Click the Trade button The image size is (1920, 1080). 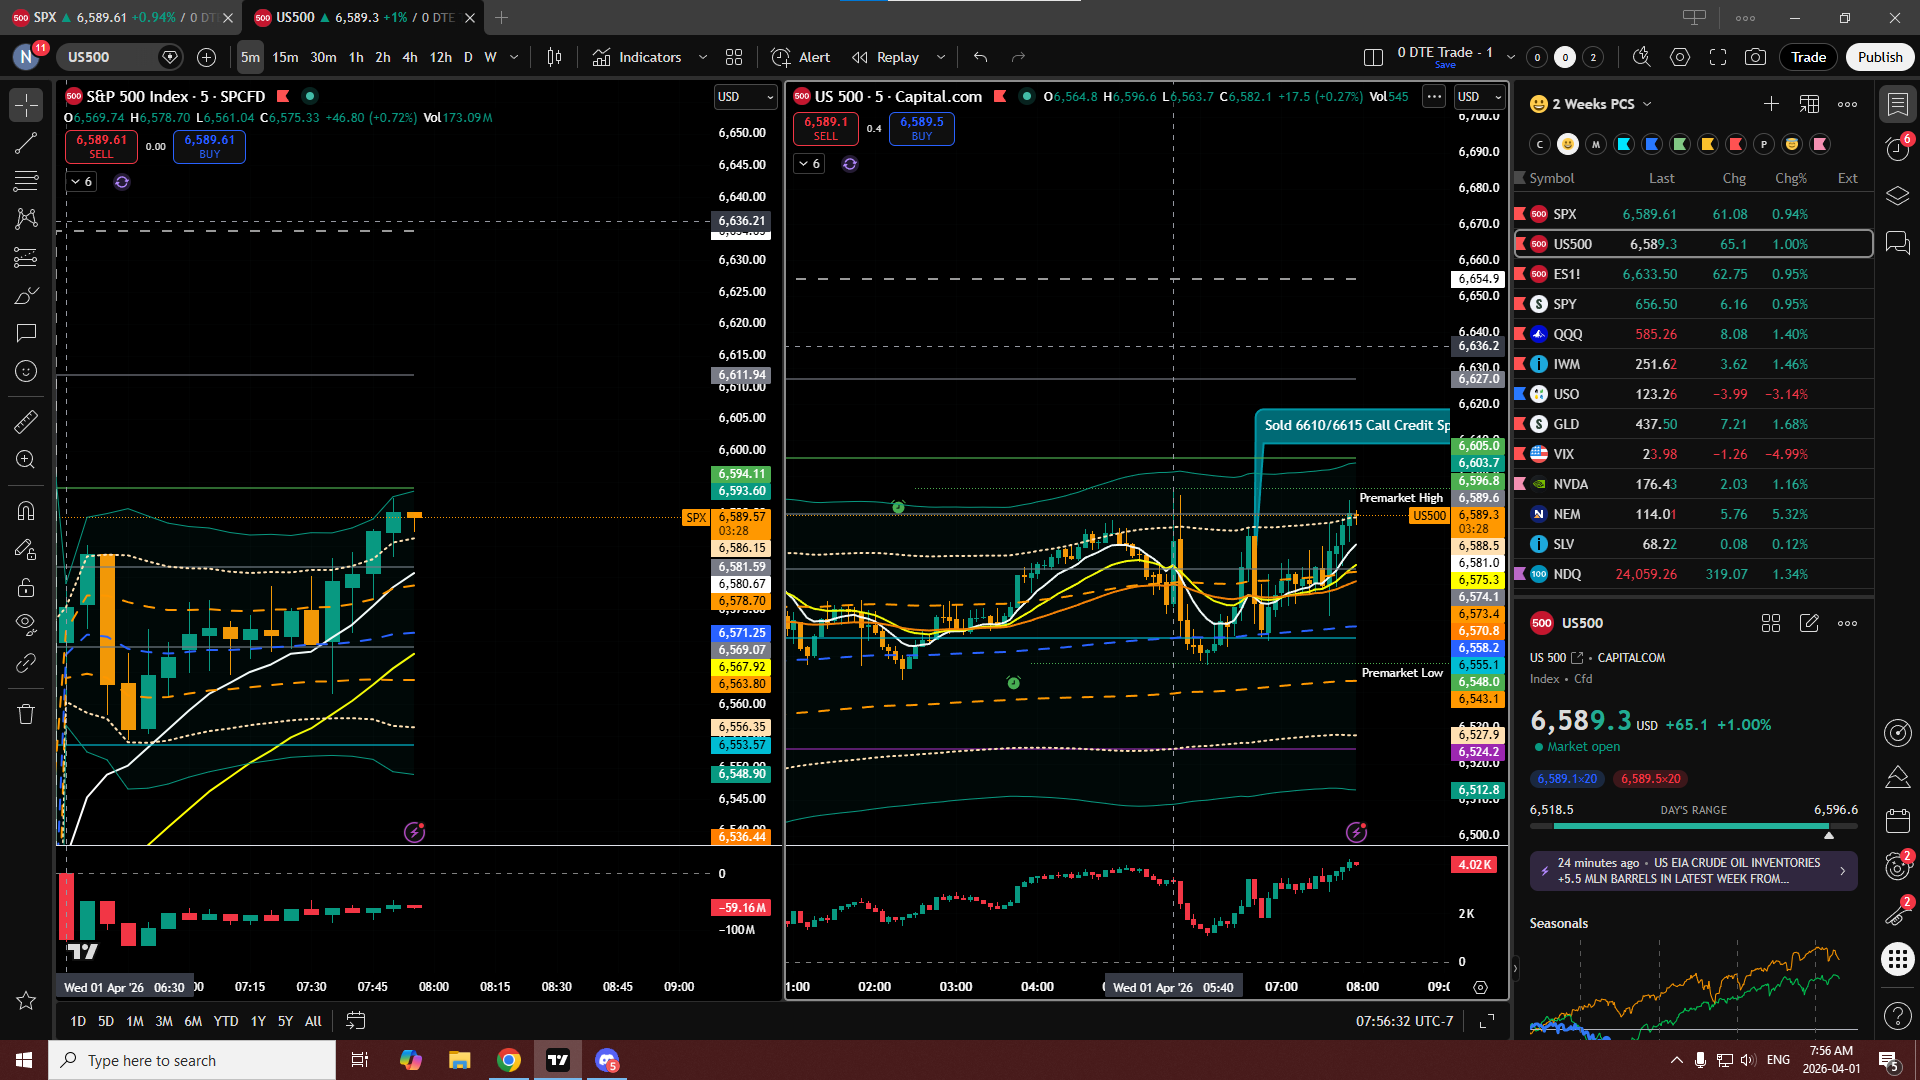(x=1808, y=57)
